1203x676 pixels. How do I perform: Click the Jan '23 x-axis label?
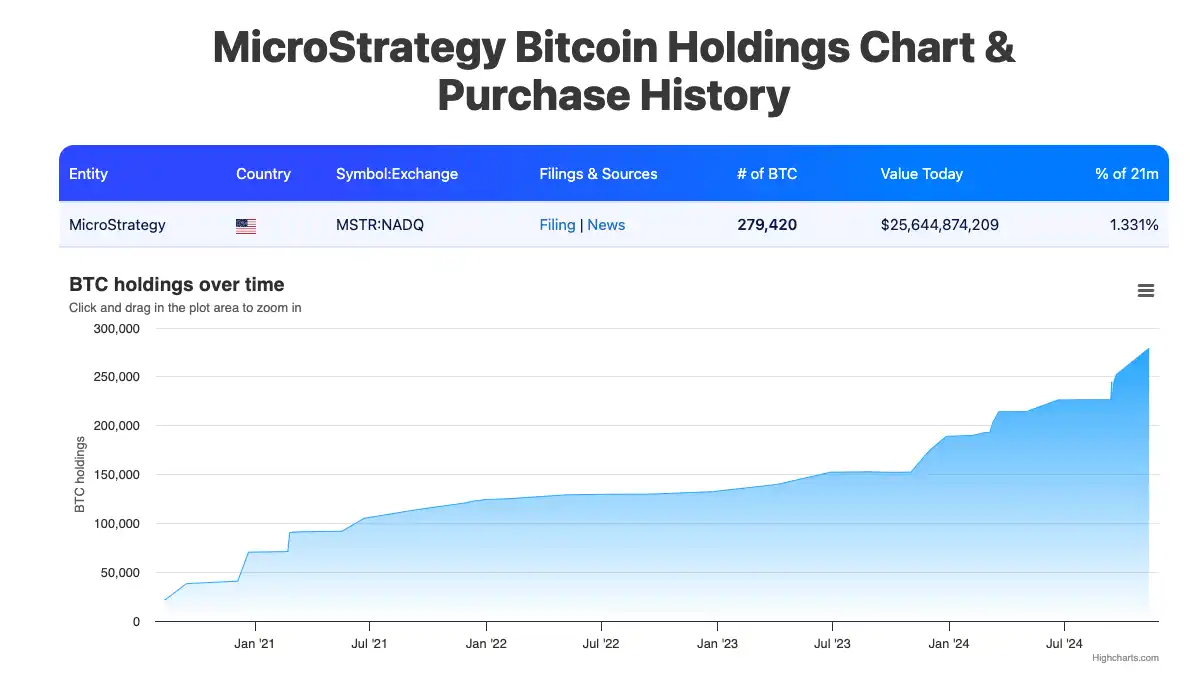(x=717, y=644)
